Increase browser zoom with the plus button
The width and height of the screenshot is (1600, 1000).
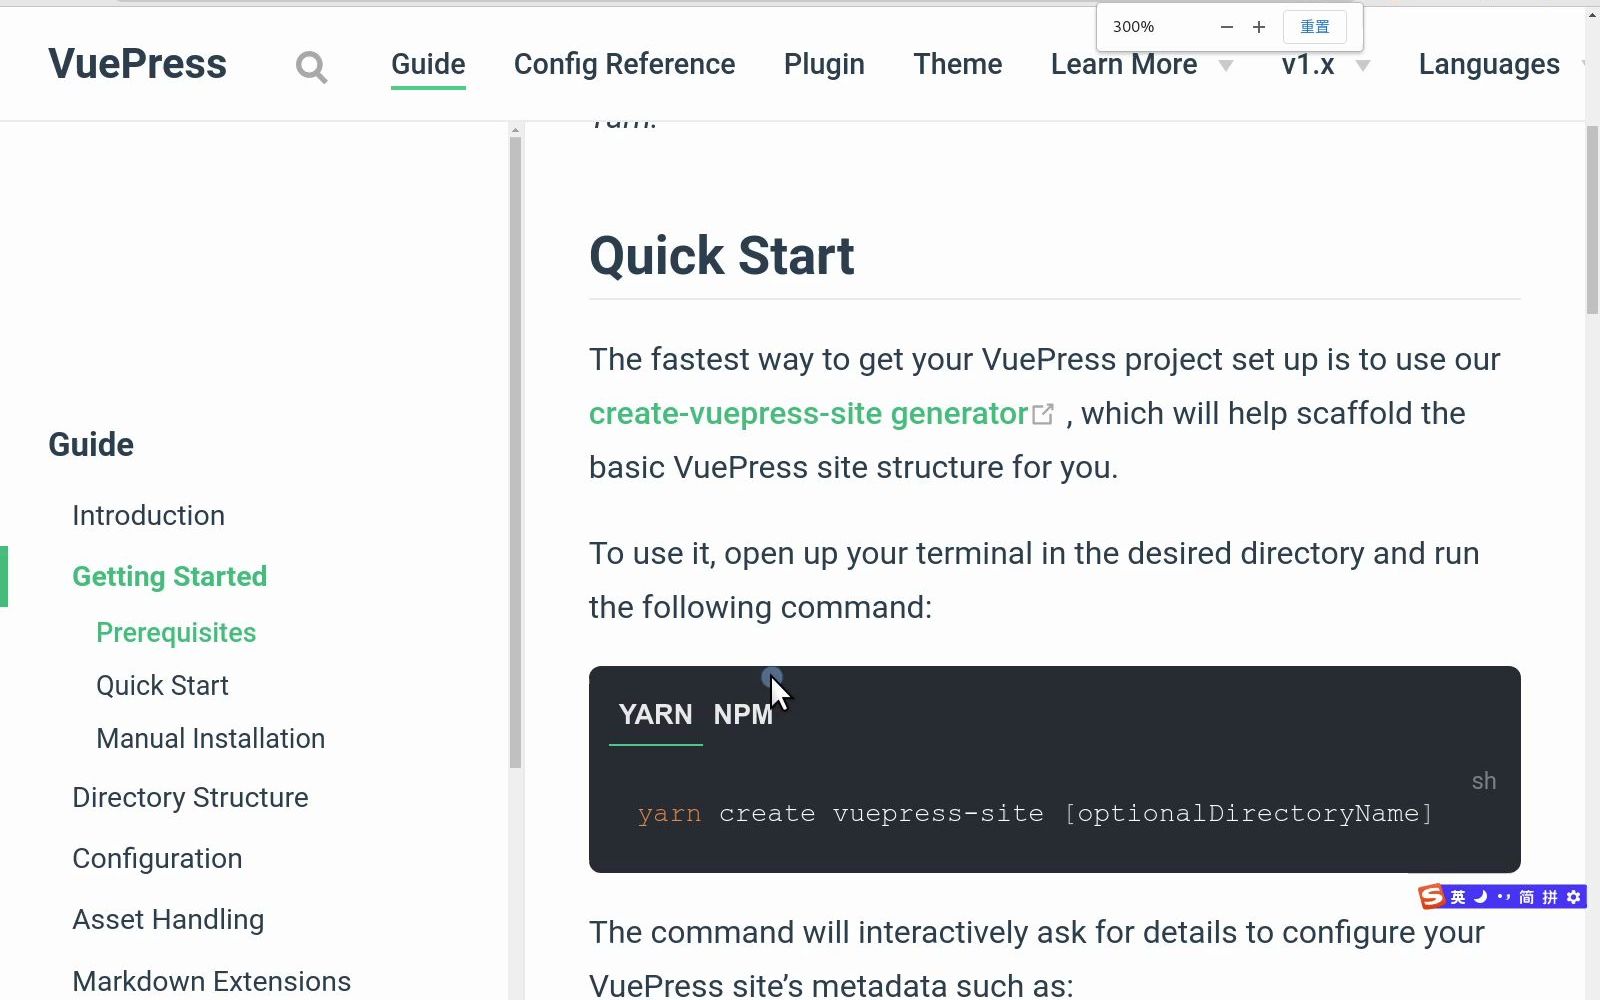click(x=1259, y=27)
